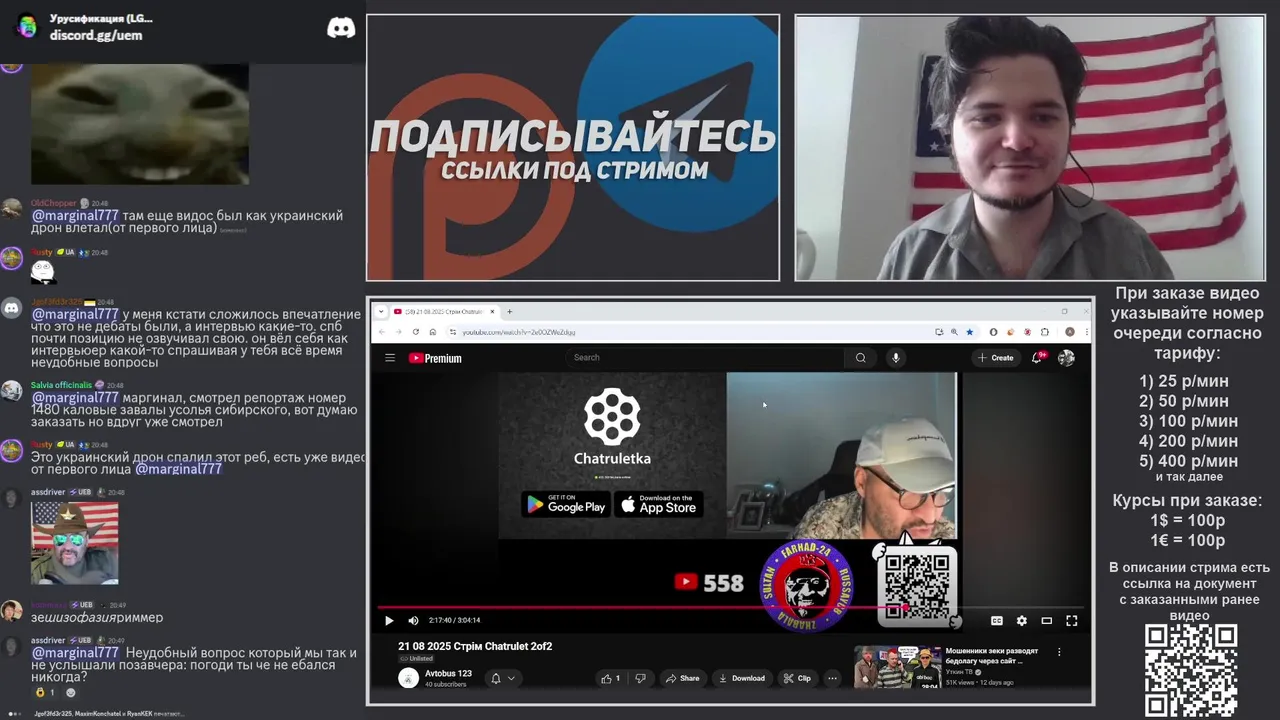This screenshot has width=1280, height=720.
Task: Open the Уткин ТВ channel link
Action: coord(962,672)
